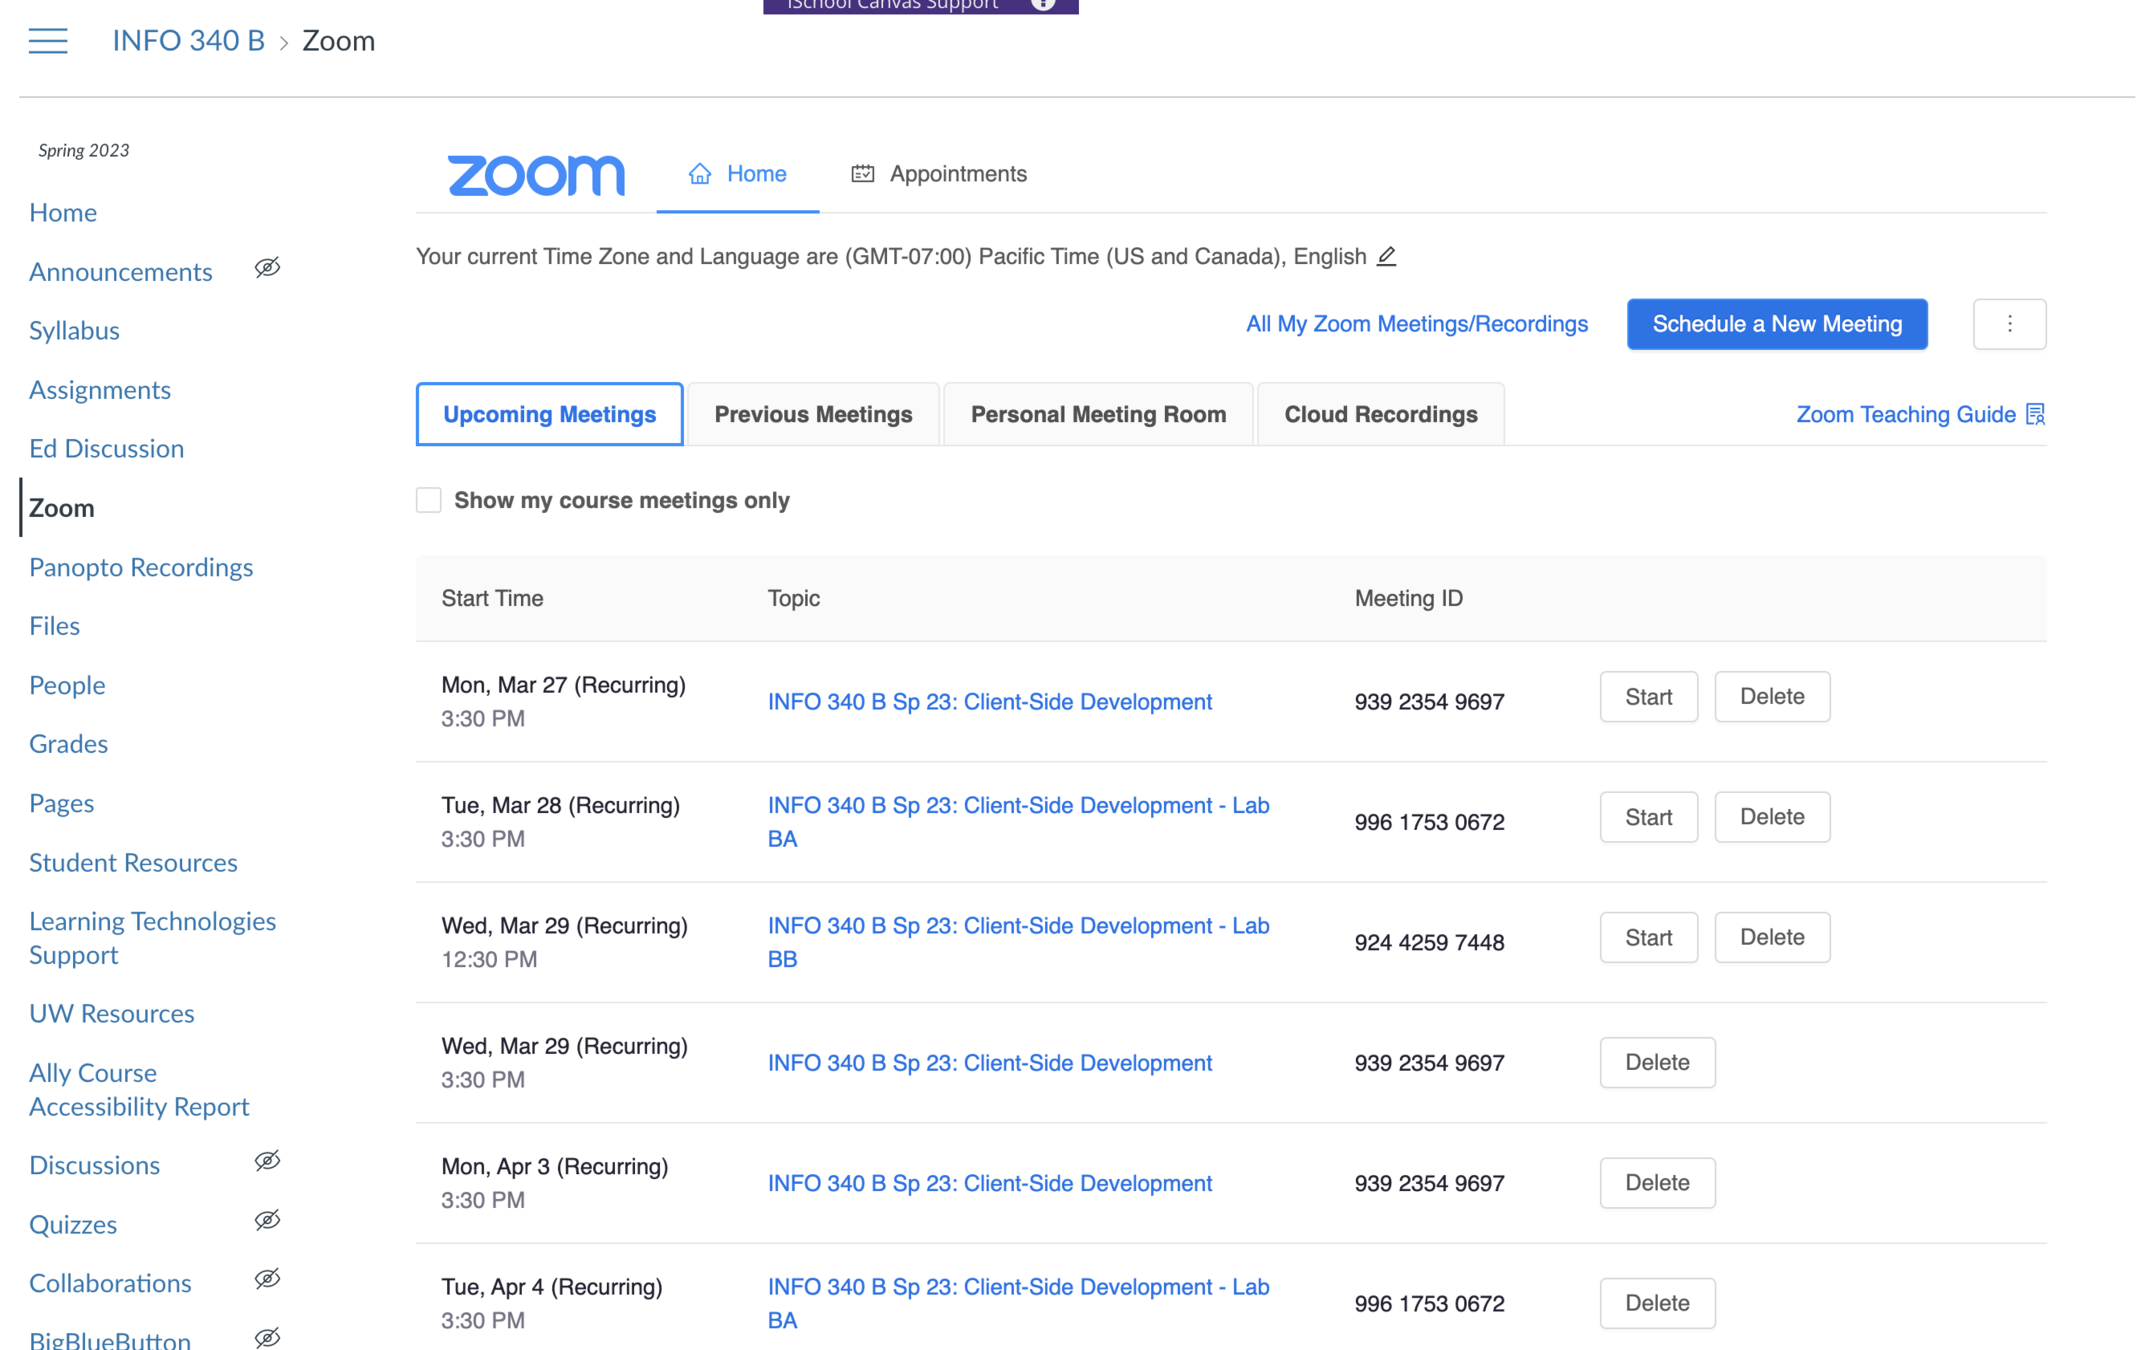
Task: Open the hamburger navigation menu
Action: [47, 40]
